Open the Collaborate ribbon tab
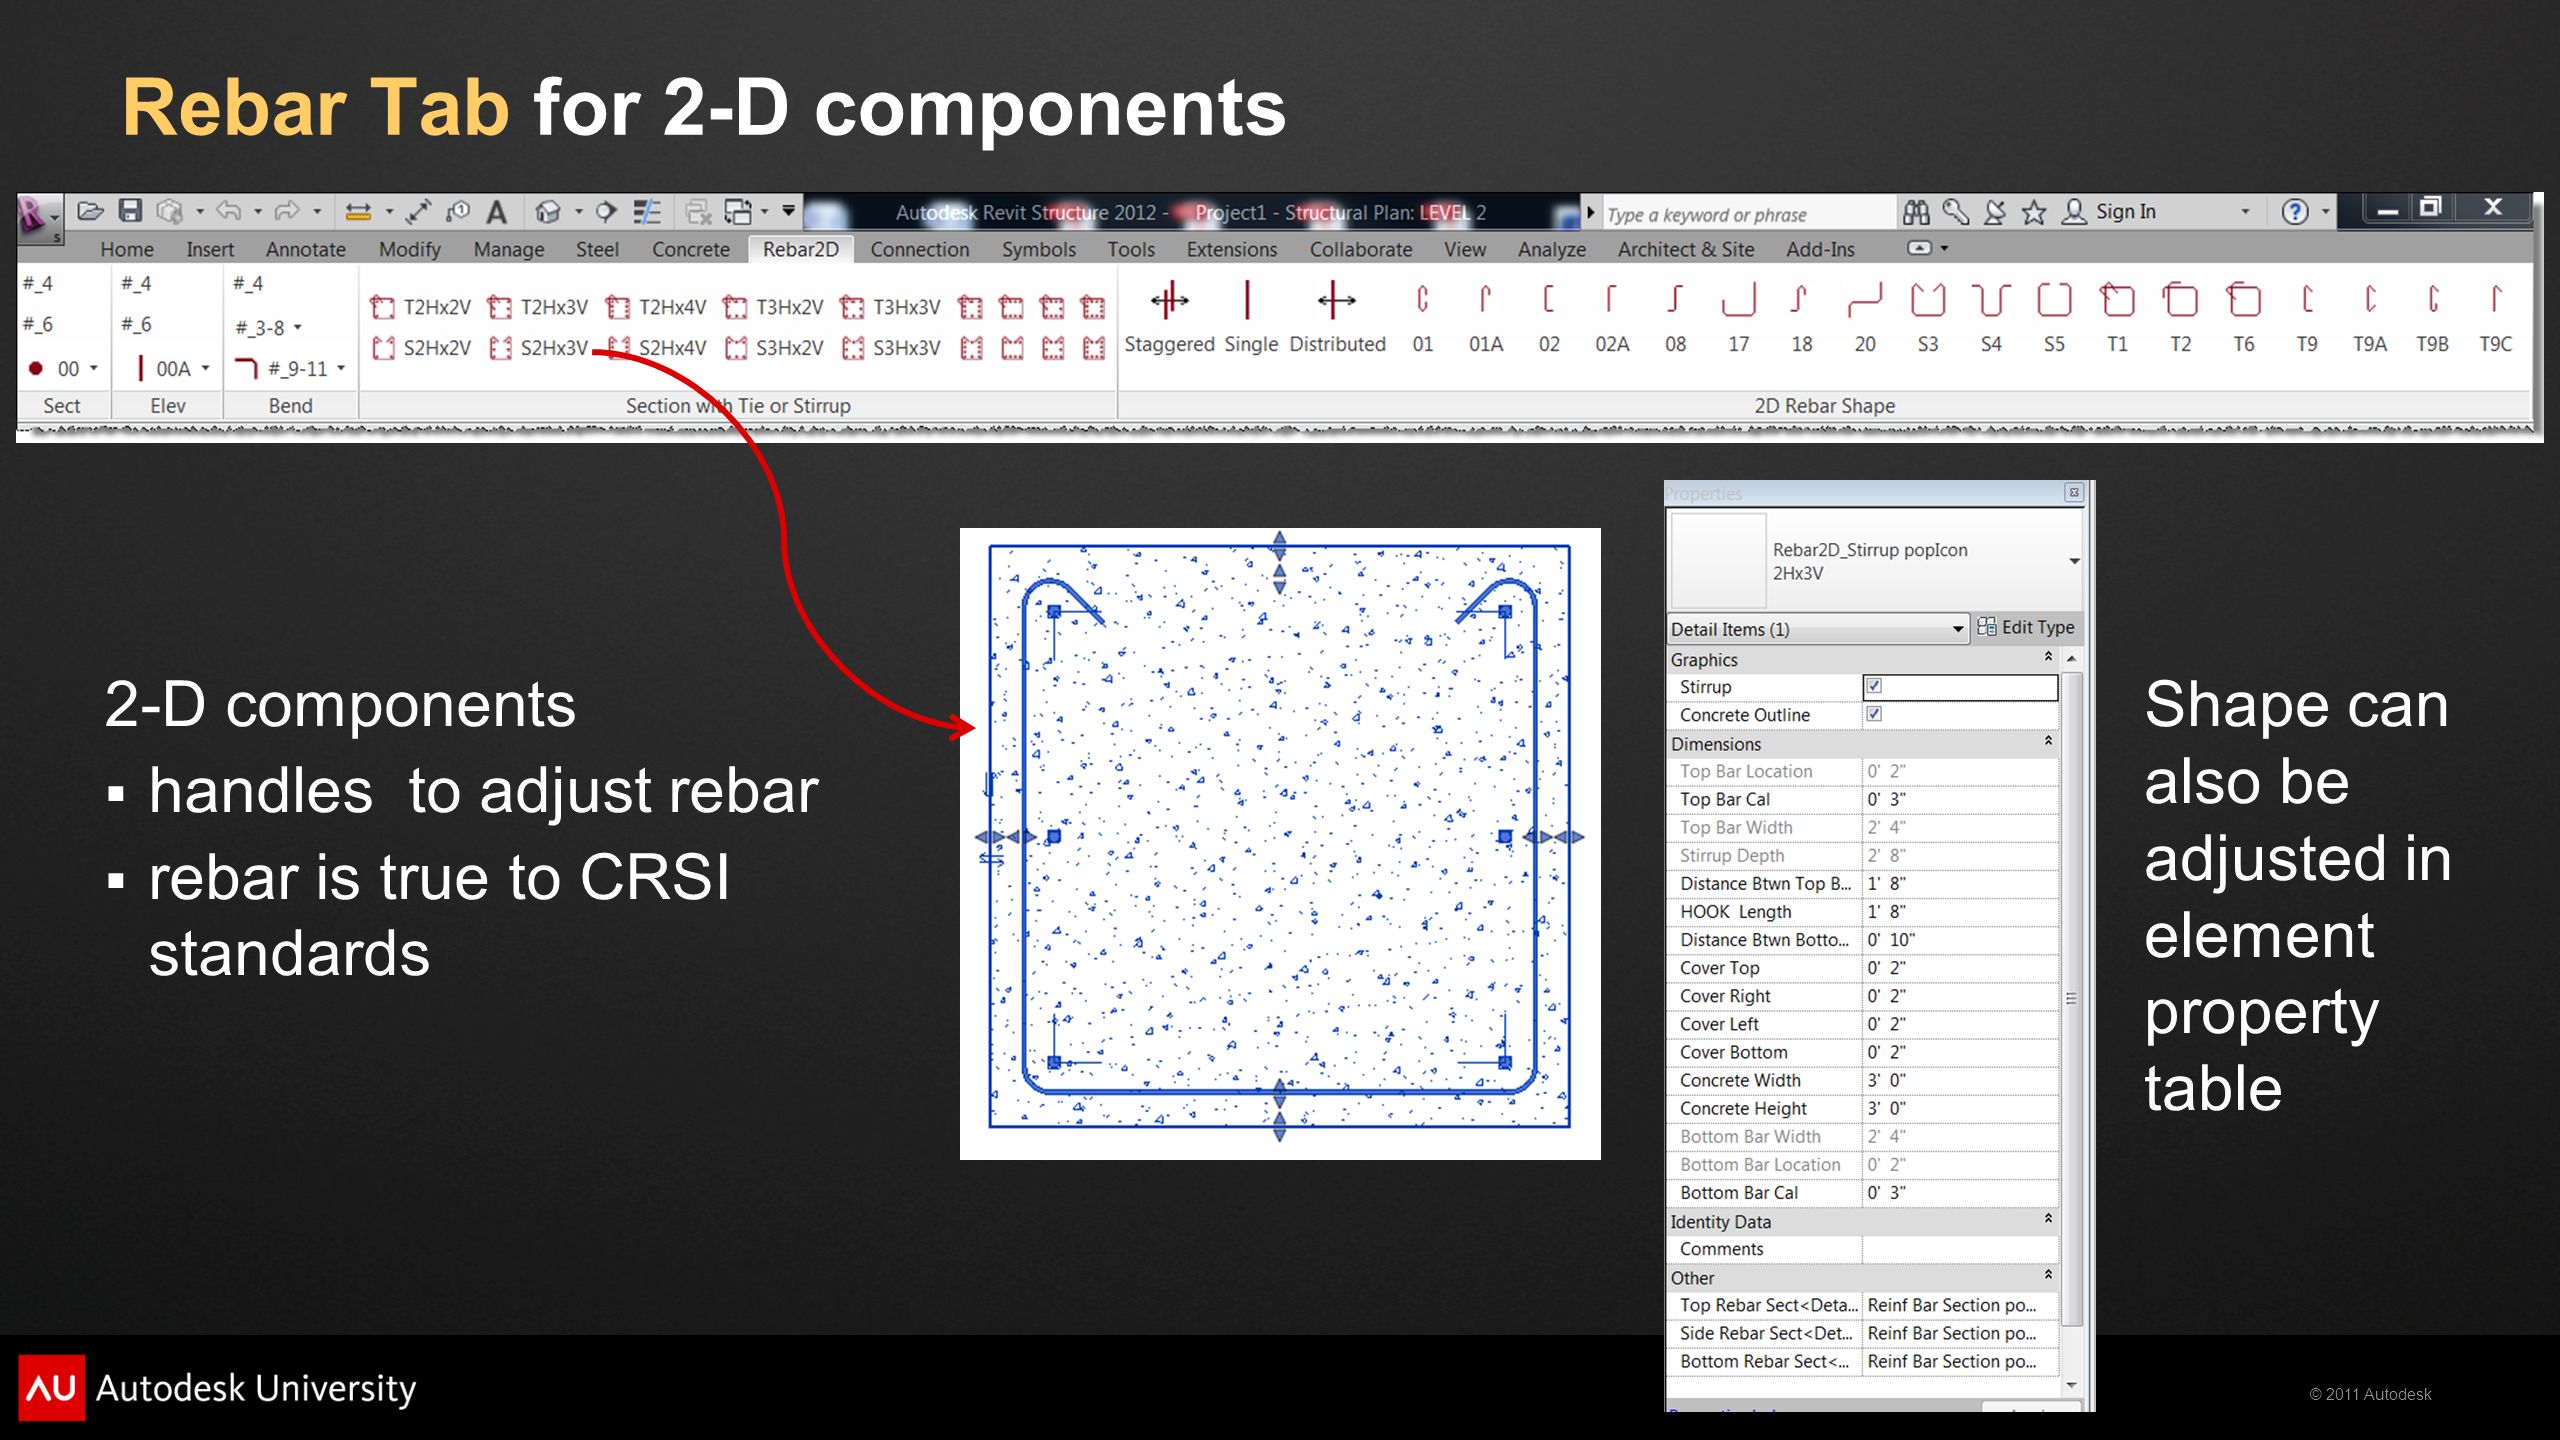 [1361, 249]
